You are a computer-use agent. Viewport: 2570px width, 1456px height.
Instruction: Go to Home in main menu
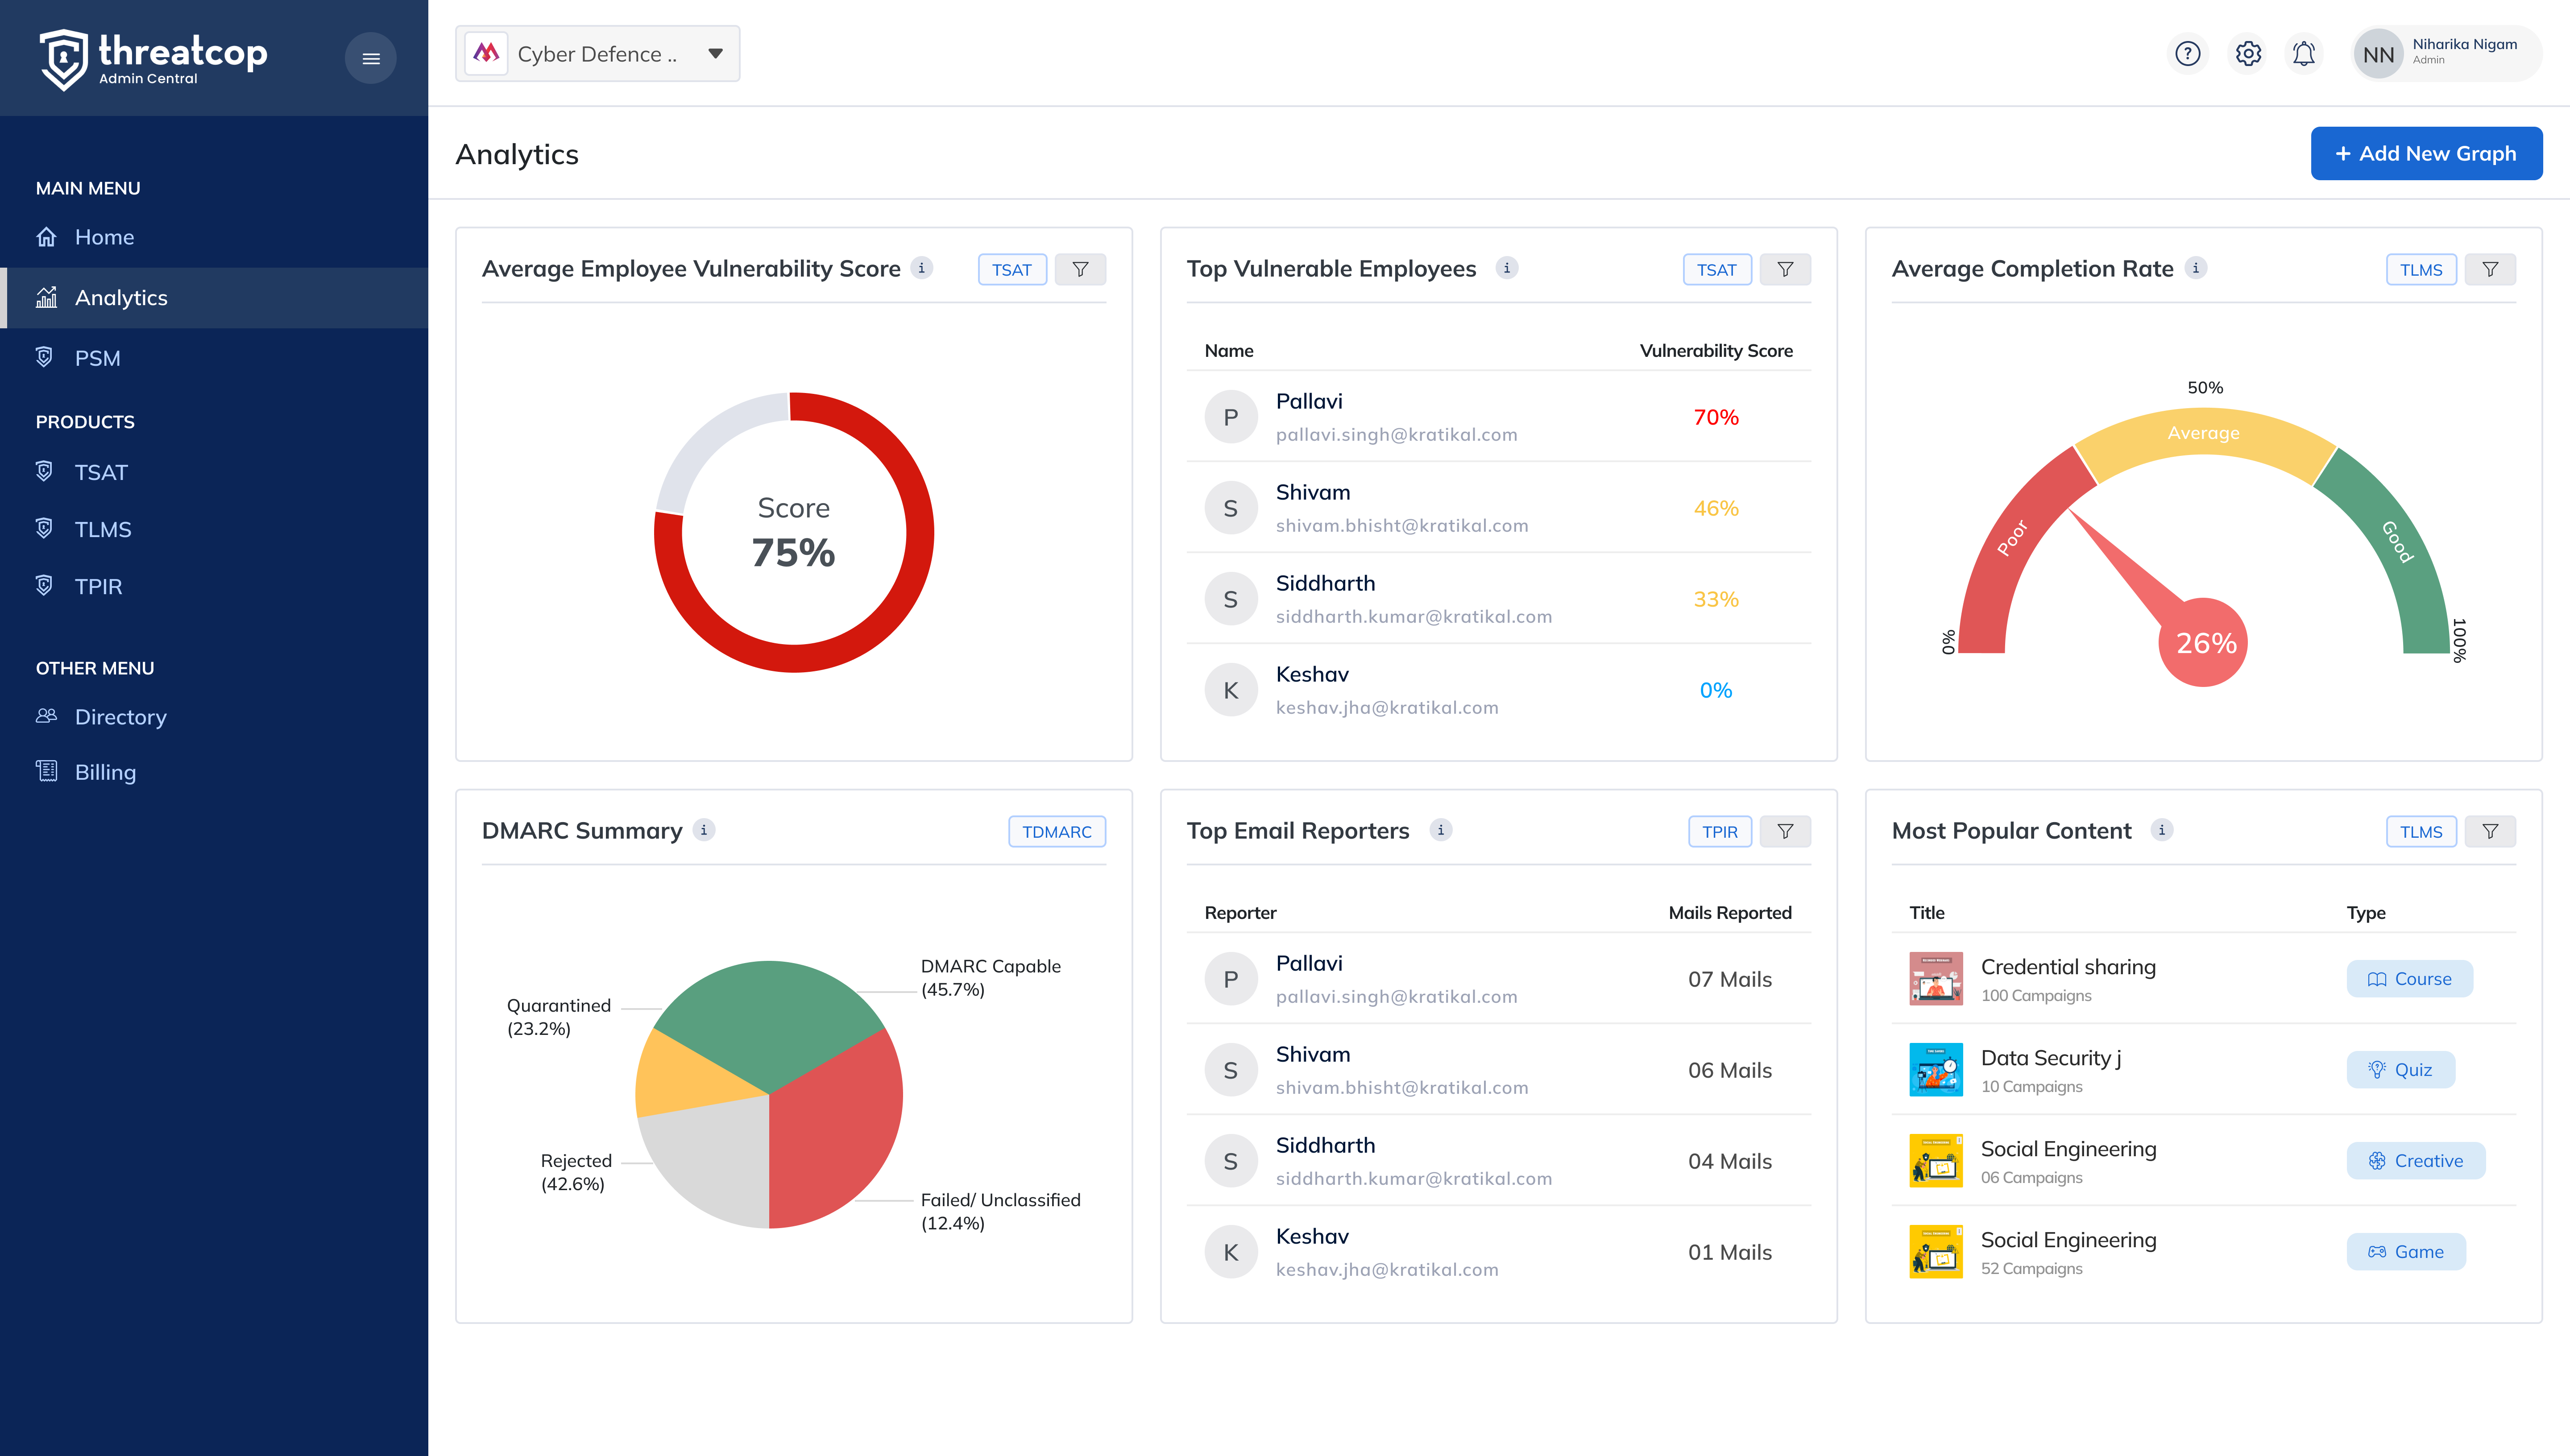214,237
